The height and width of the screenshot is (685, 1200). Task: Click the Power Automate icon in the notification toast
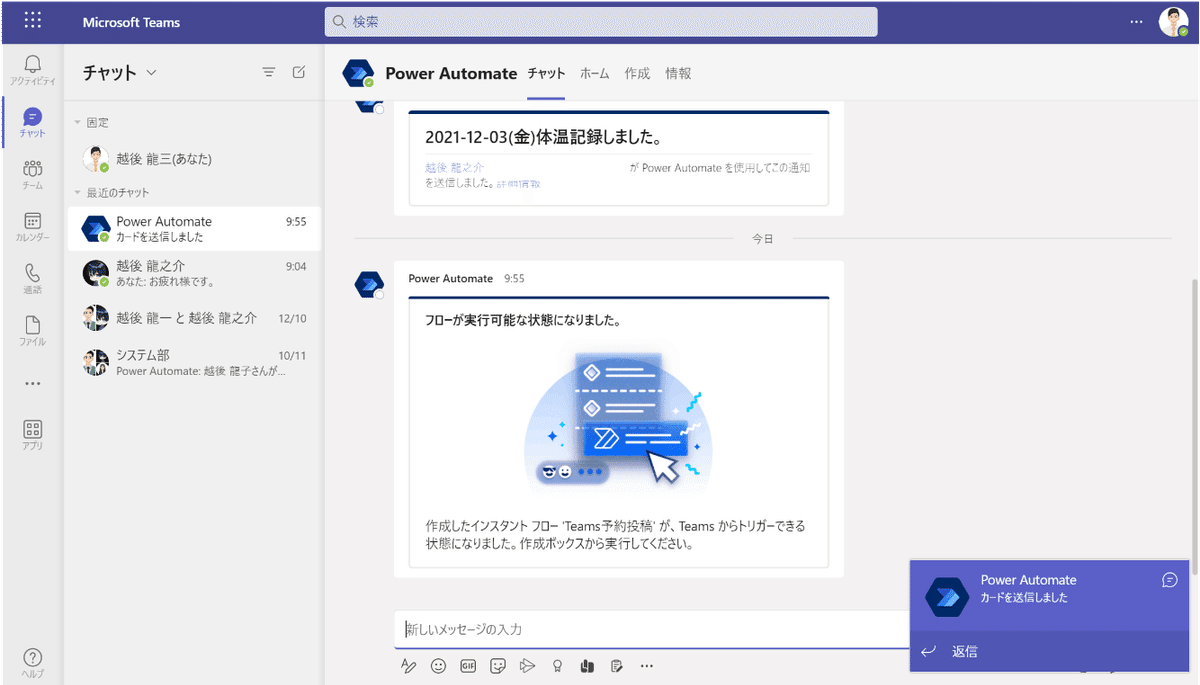947,597
